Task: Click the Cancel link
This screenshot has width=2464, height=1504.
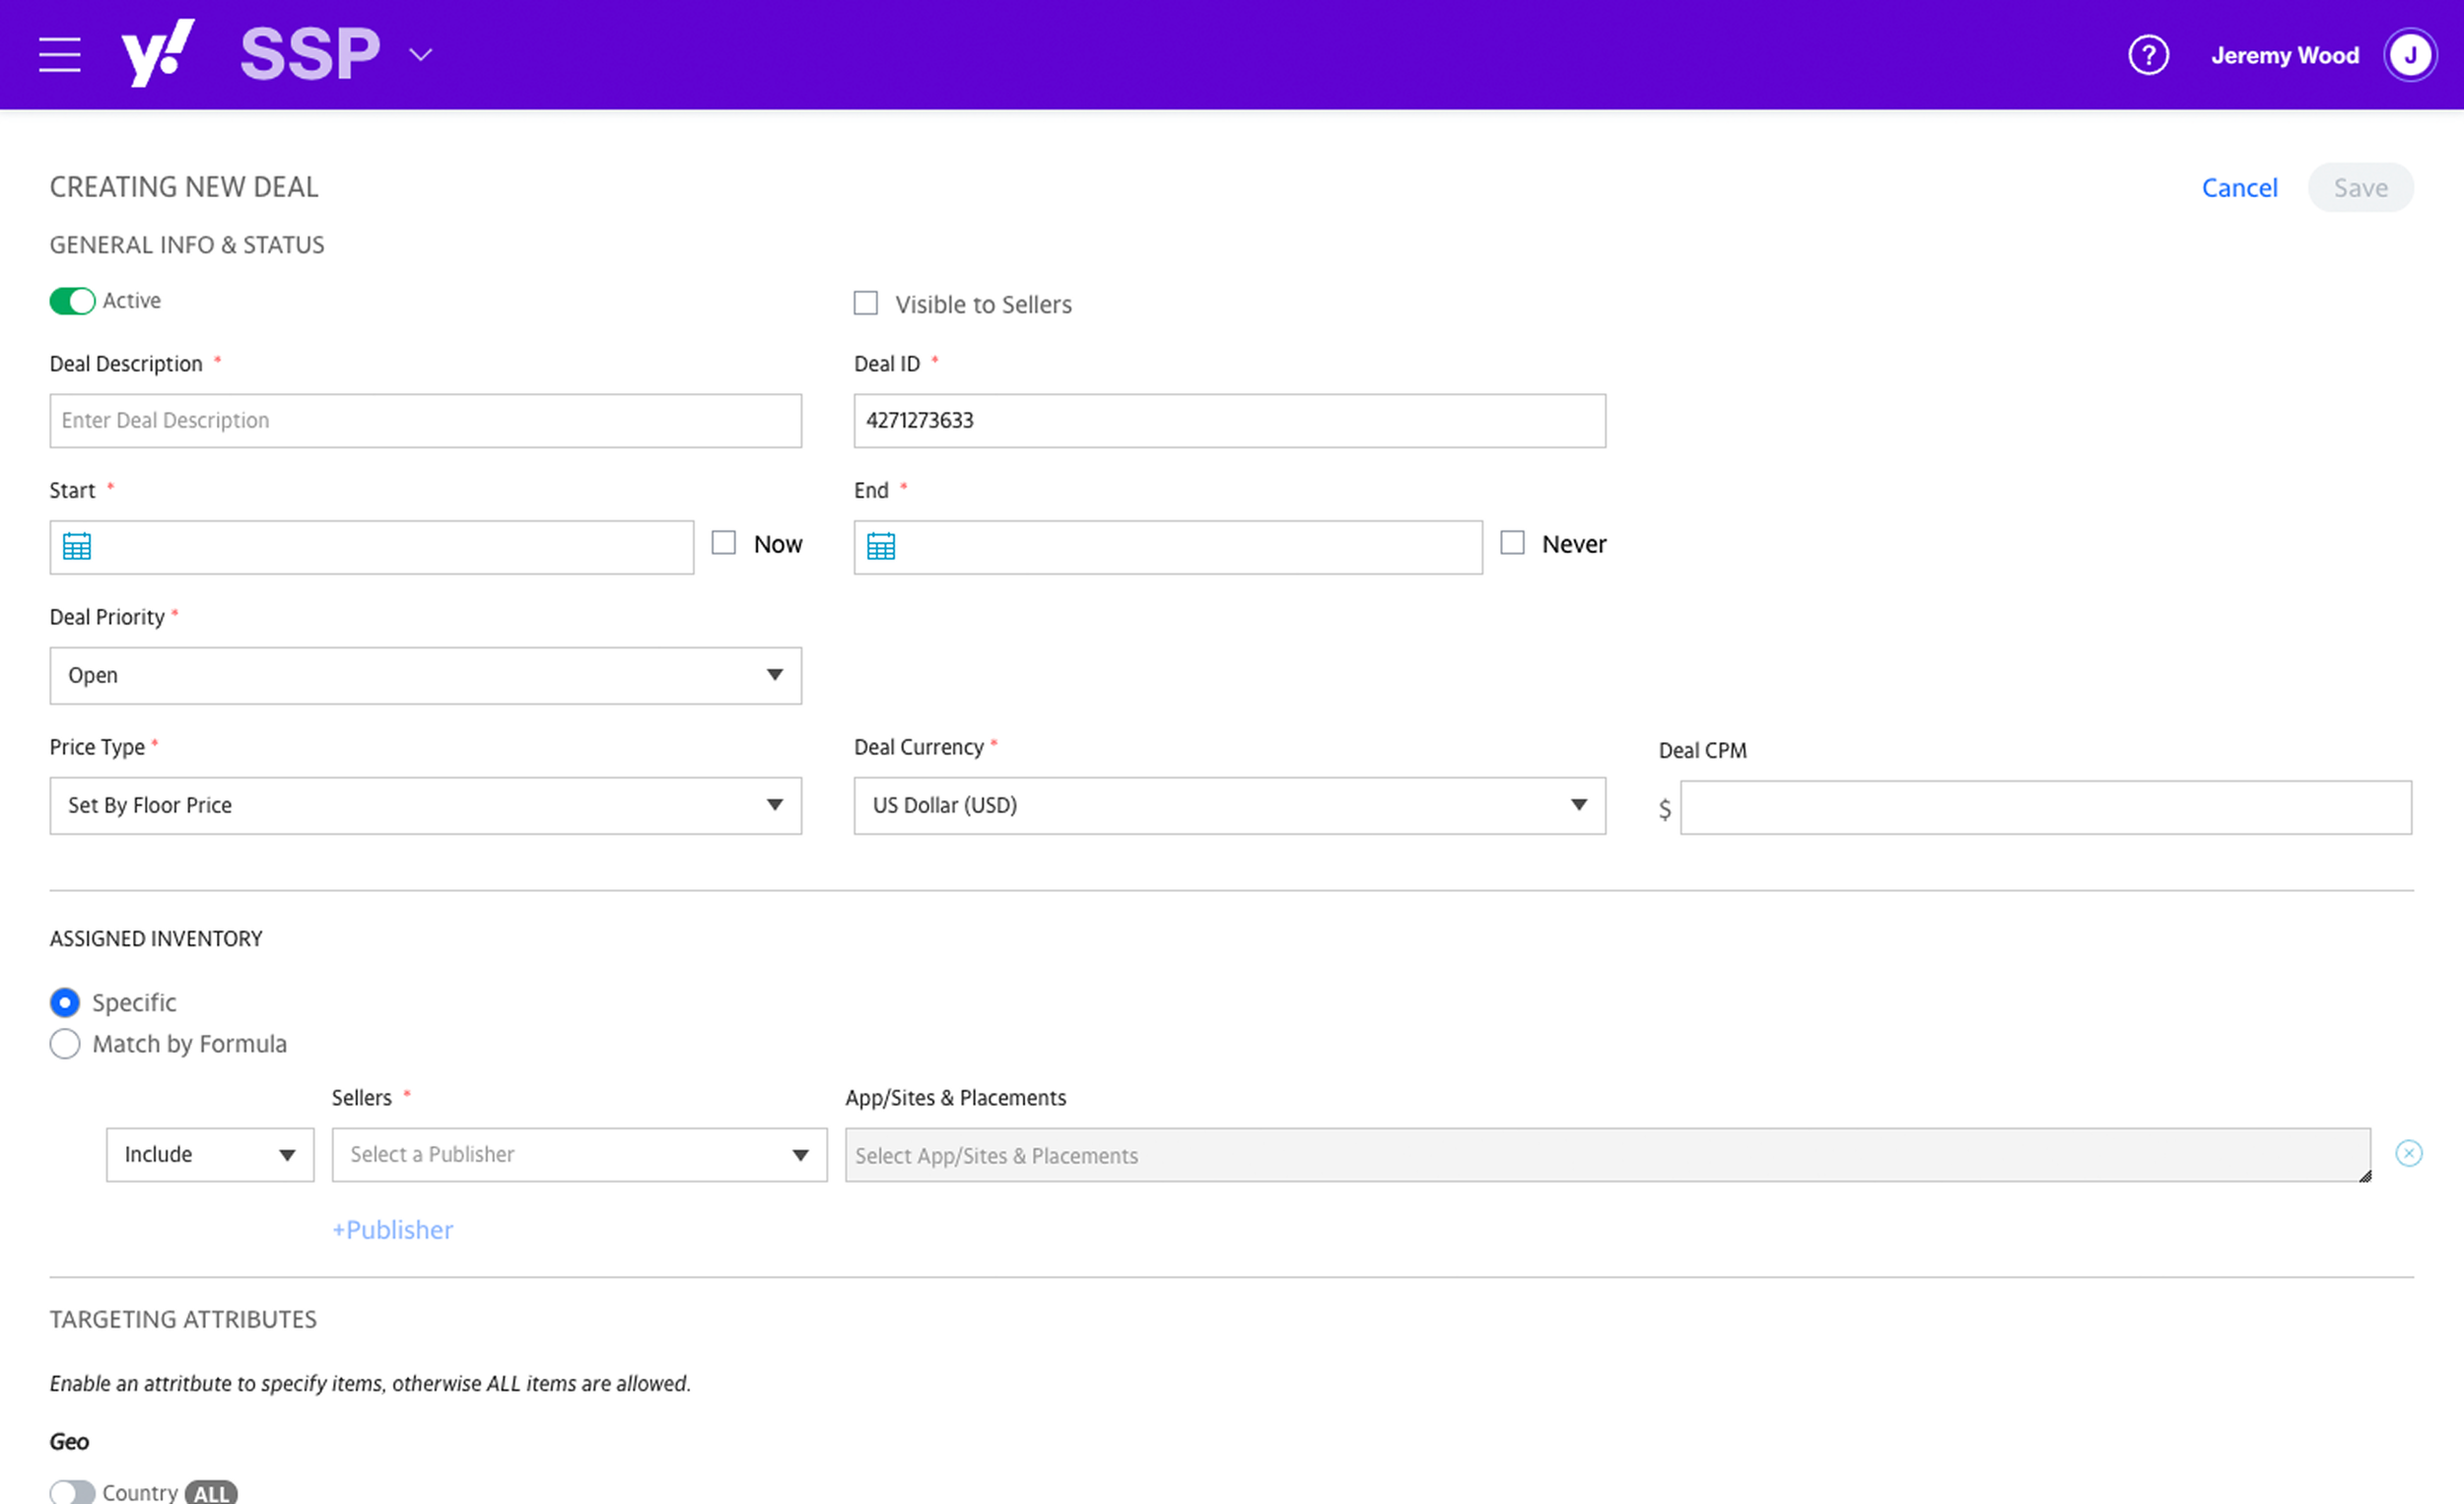Action: pyautogui.click(x=2239, y=188)
